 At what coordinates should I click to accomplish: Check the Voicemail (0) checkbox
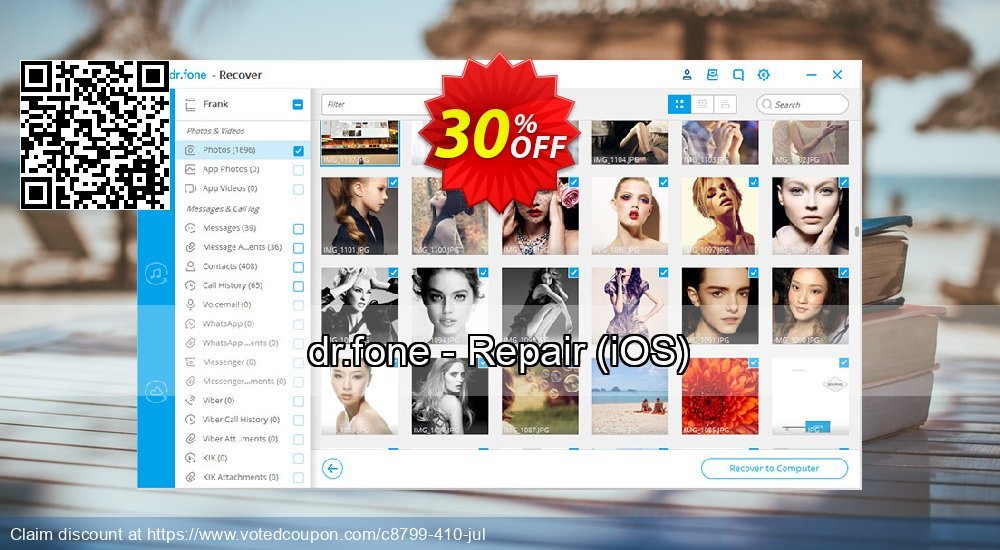tap(298, 305)
